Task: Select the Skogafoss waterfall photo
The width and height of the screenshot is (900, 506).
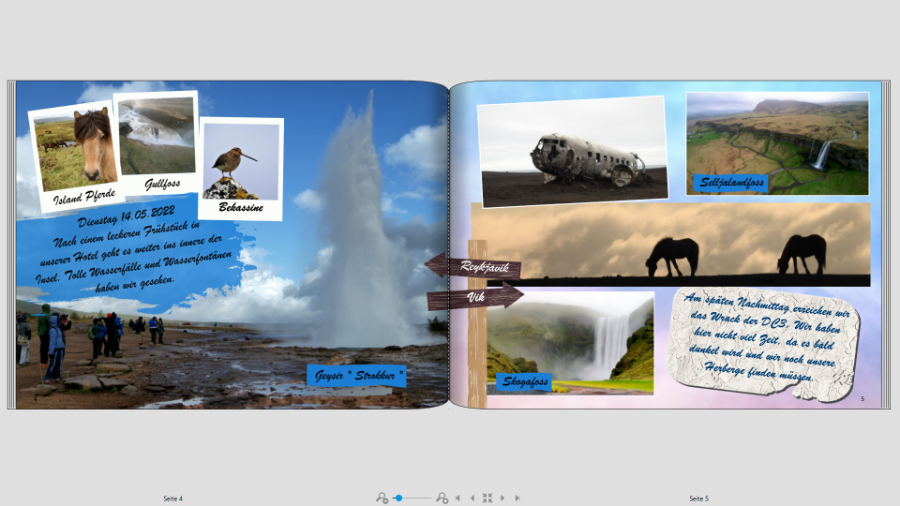Action: (x=570, y=343)
